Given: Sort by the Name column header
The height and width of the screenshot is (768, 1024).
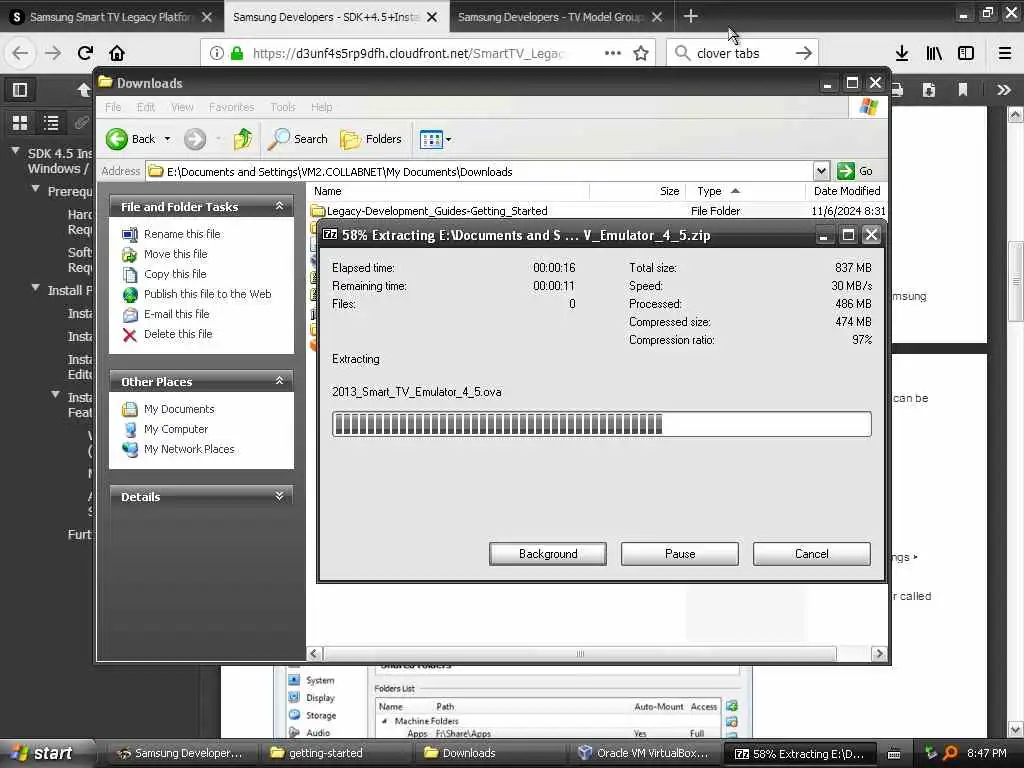Looking at the screenshot, I should (449, 191).
